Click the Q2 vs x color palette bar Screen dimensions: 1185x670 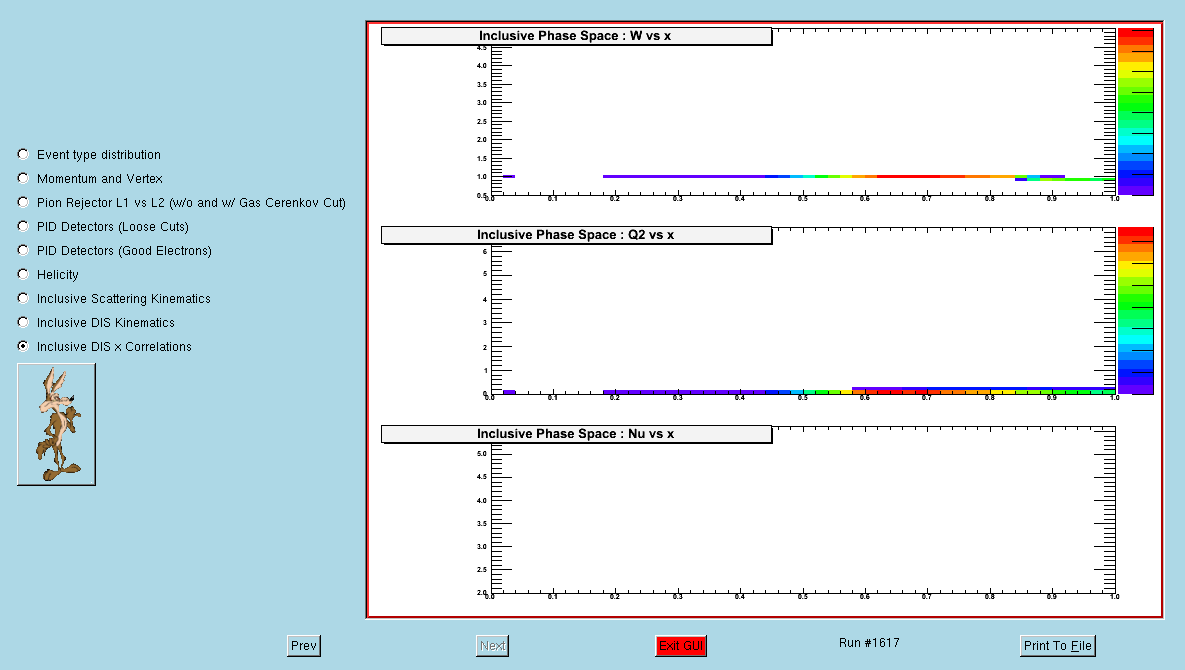(1136, 310)
